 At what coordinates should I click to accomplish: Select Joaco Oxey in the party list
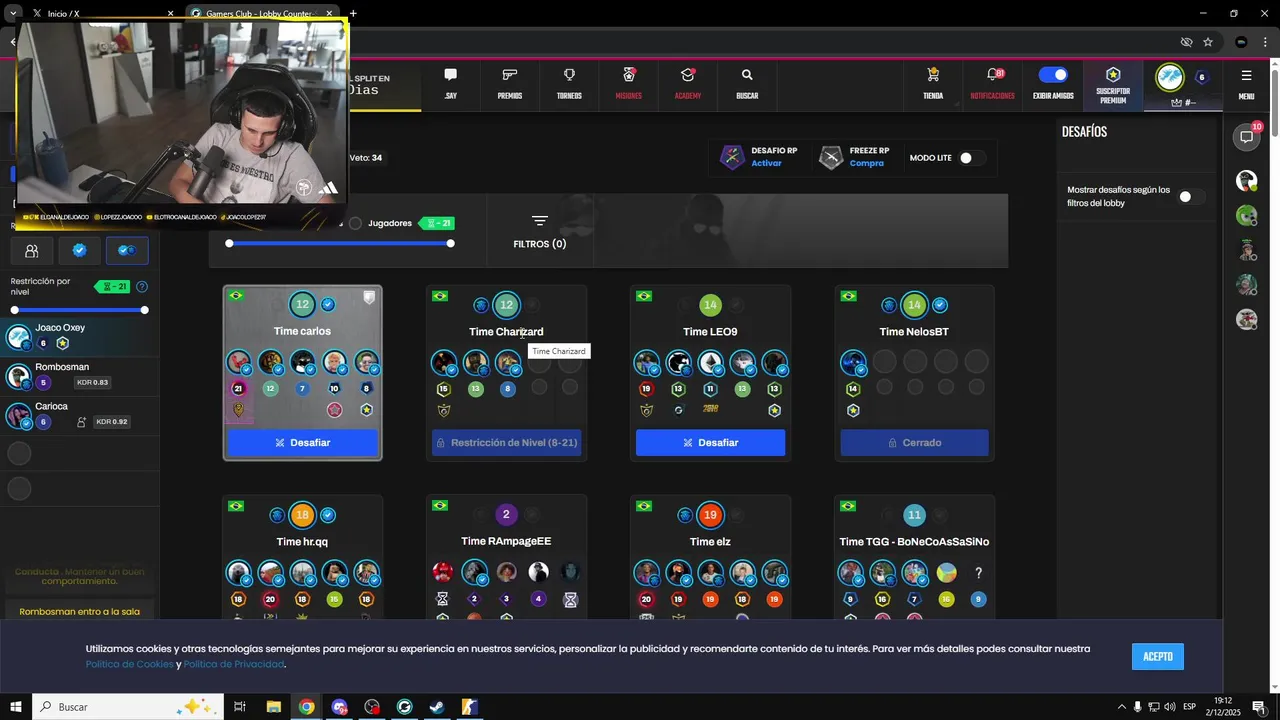tap(80, 336)
